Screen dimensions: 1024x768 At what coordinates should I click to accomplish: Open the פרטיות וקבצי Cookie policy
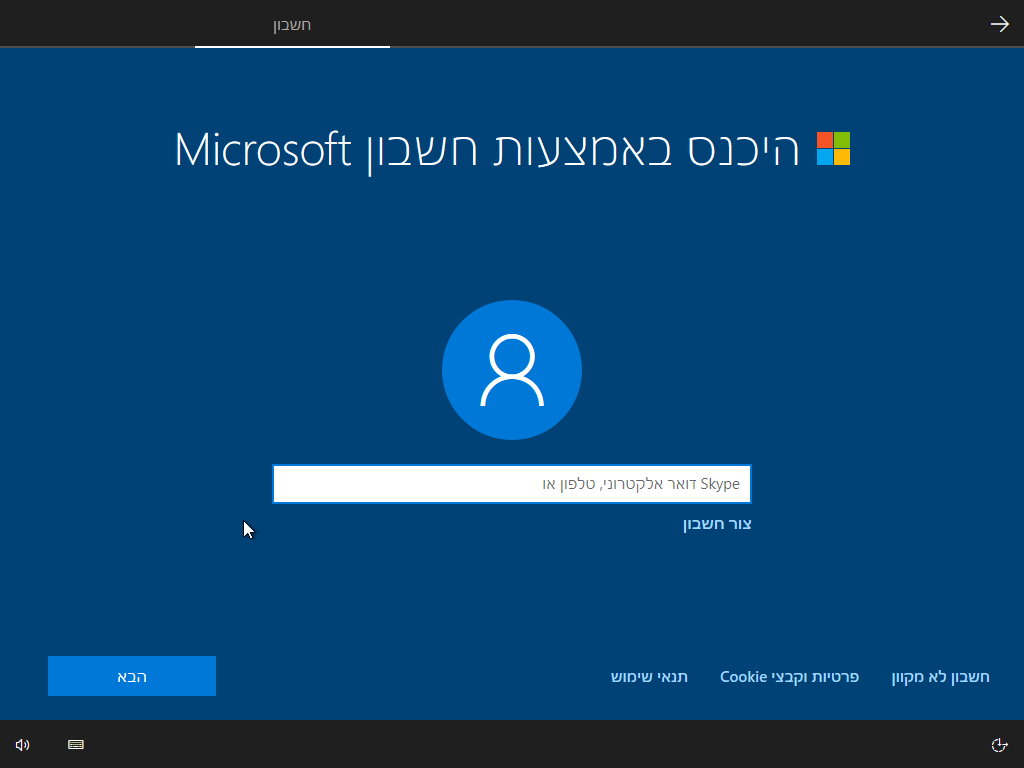click(x=789, y=676)
